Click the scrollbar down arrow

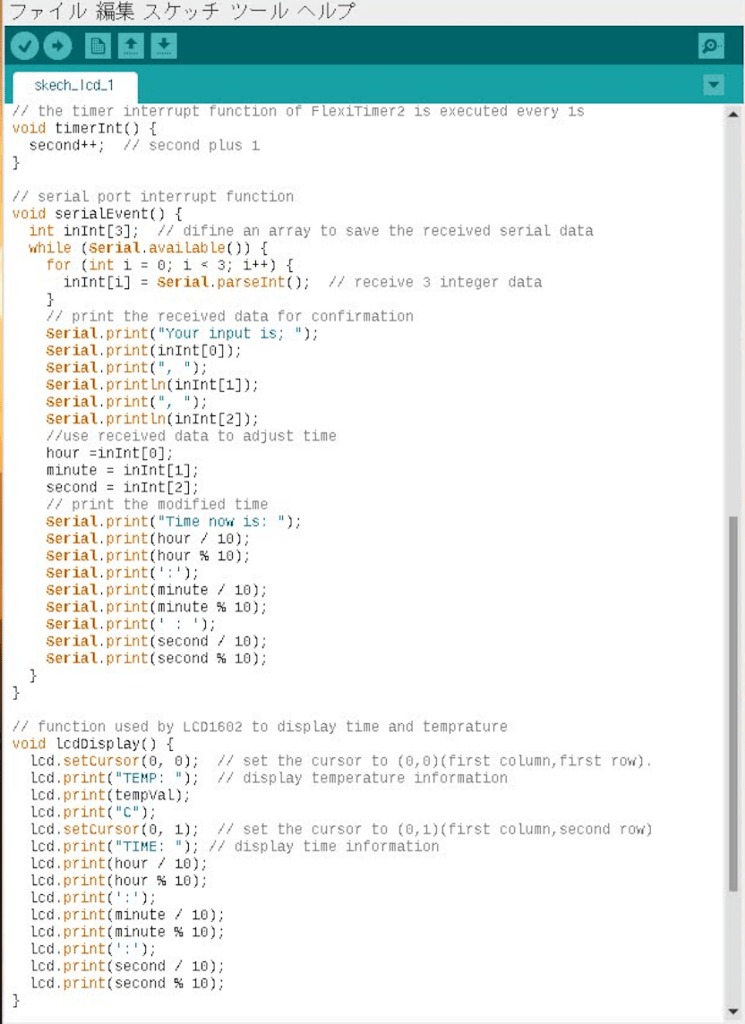tap(733, 1013)
